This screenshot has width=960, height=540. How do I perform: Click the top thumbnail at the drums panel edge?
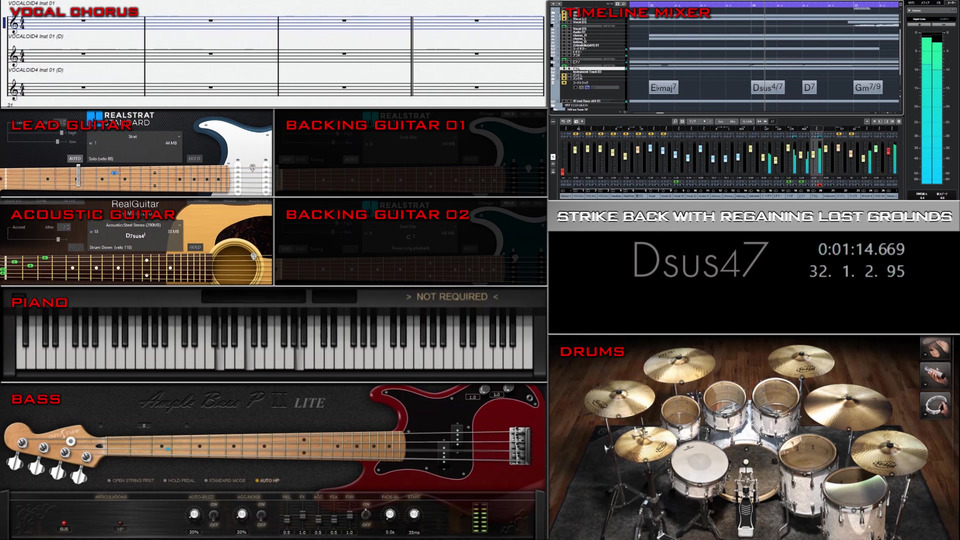click(935, 348)
